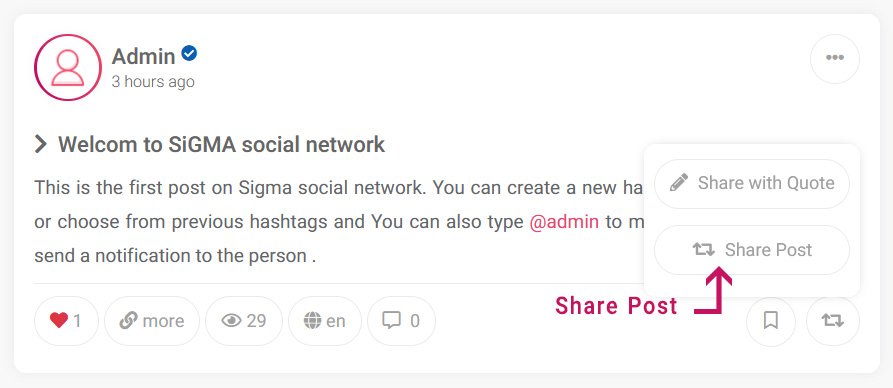Click the en language button
The image size is (893, 388).
[325, 321]
